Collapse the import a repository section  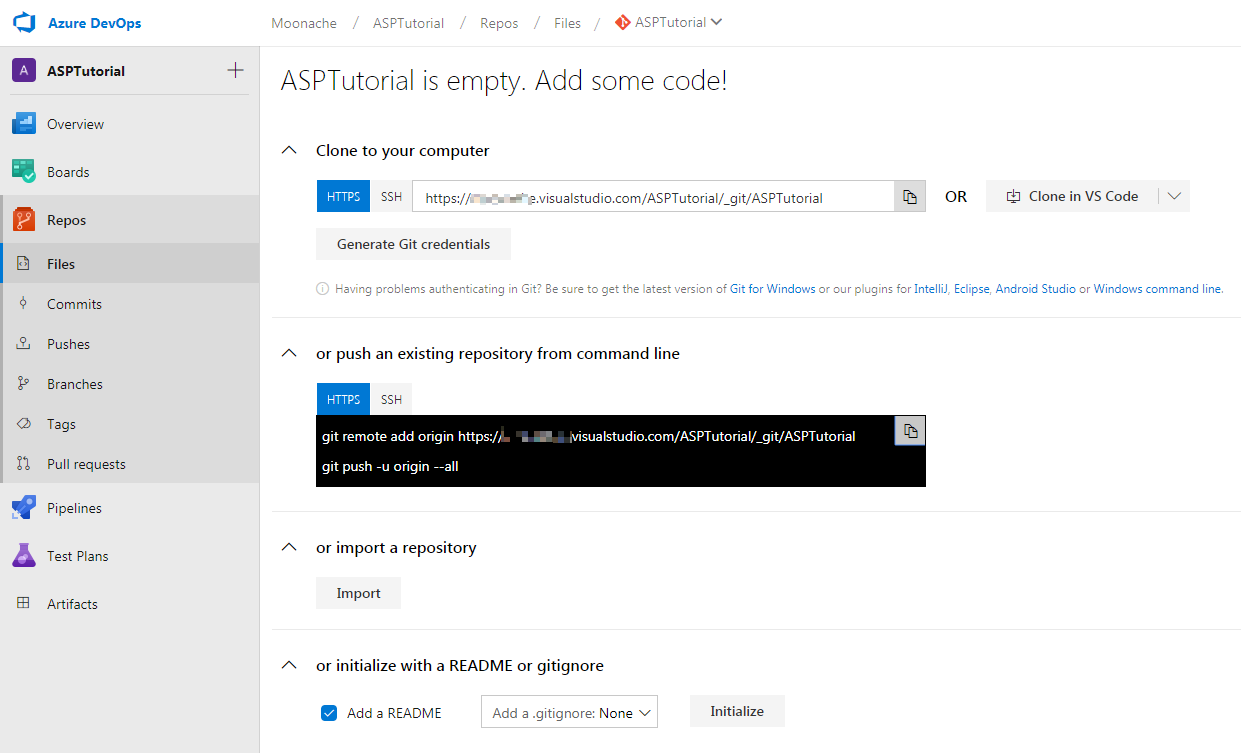pos(289,547)
